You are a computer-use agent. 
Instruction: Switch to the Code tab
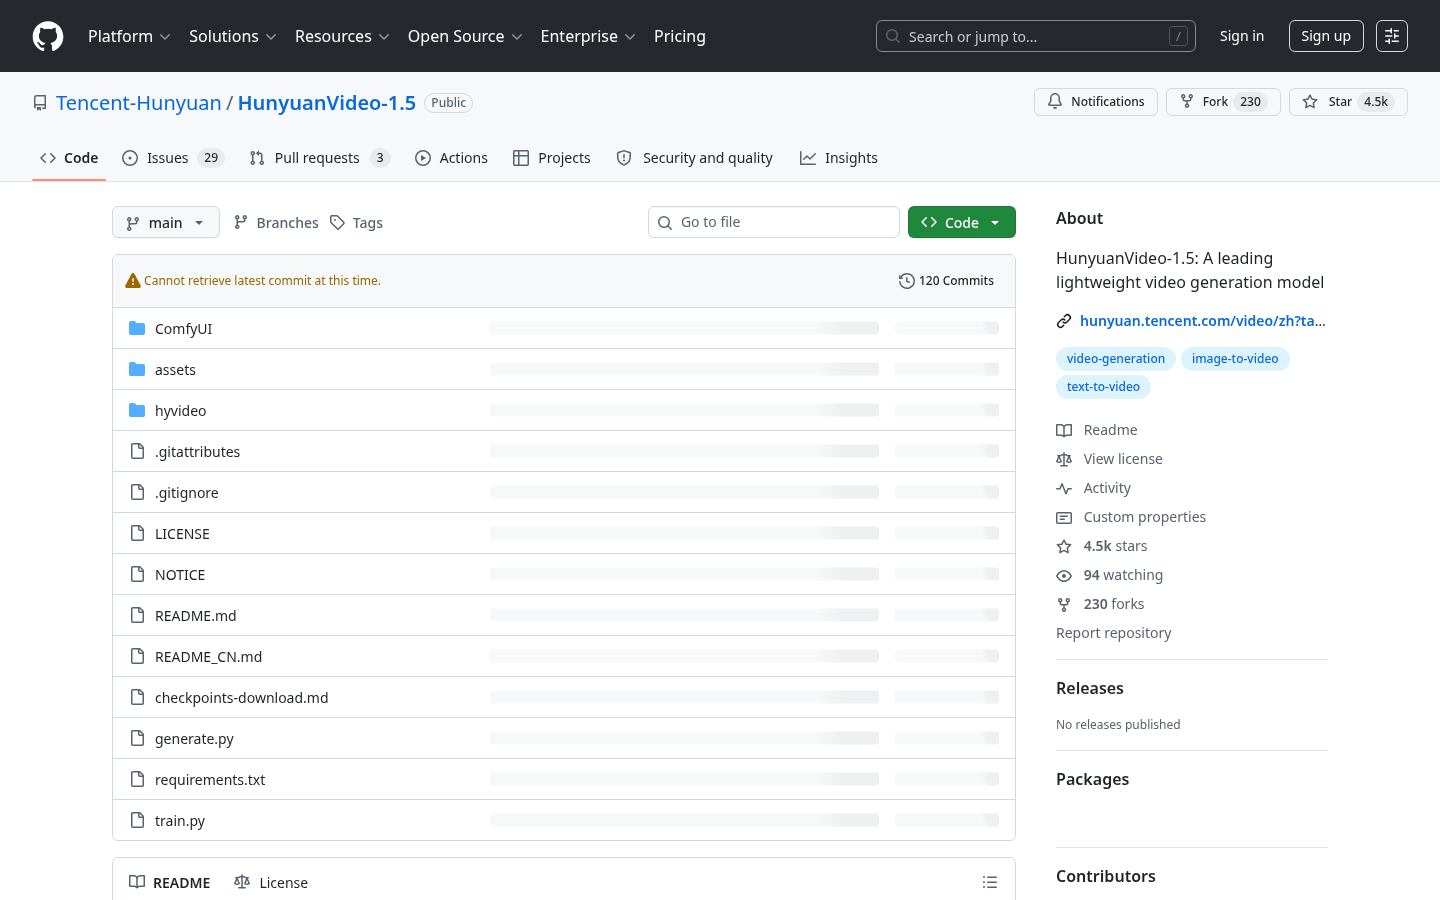(x=69, y=158)
